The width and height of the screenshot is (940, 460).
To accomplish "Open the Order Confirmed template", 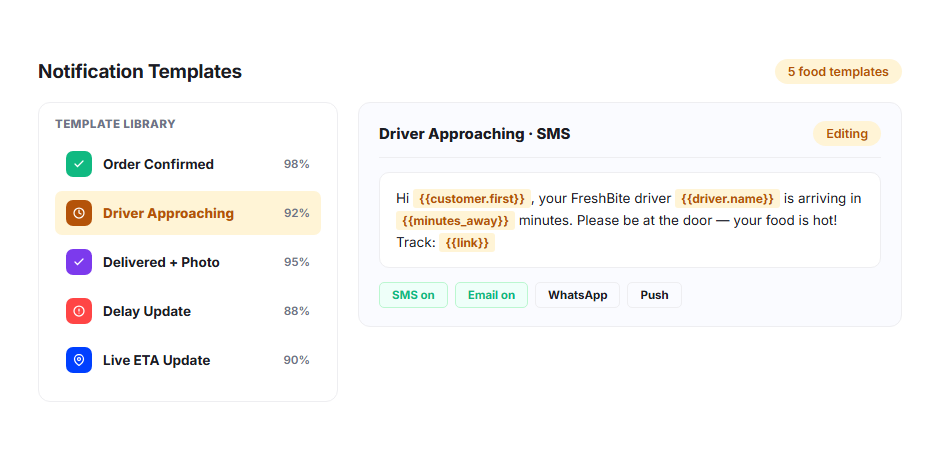I will (188, 164).
